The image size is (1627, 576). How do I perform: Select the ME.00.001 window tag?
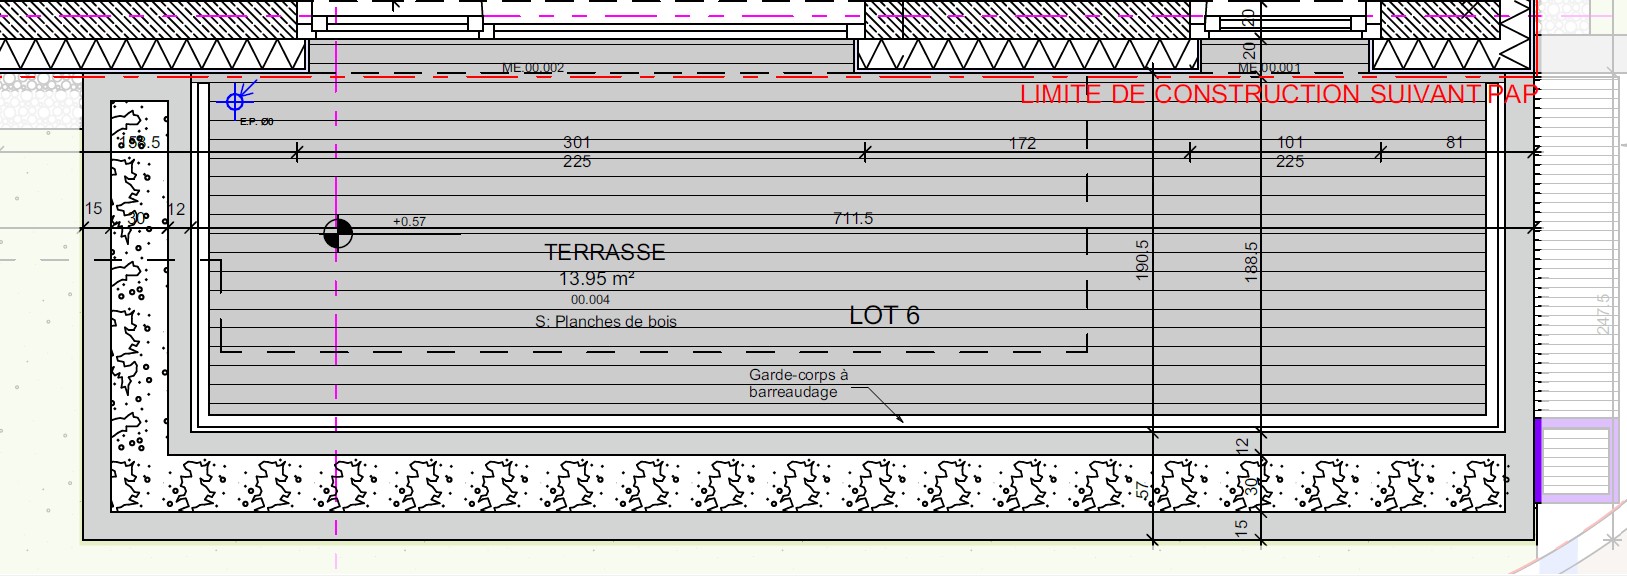[1269, 68]
